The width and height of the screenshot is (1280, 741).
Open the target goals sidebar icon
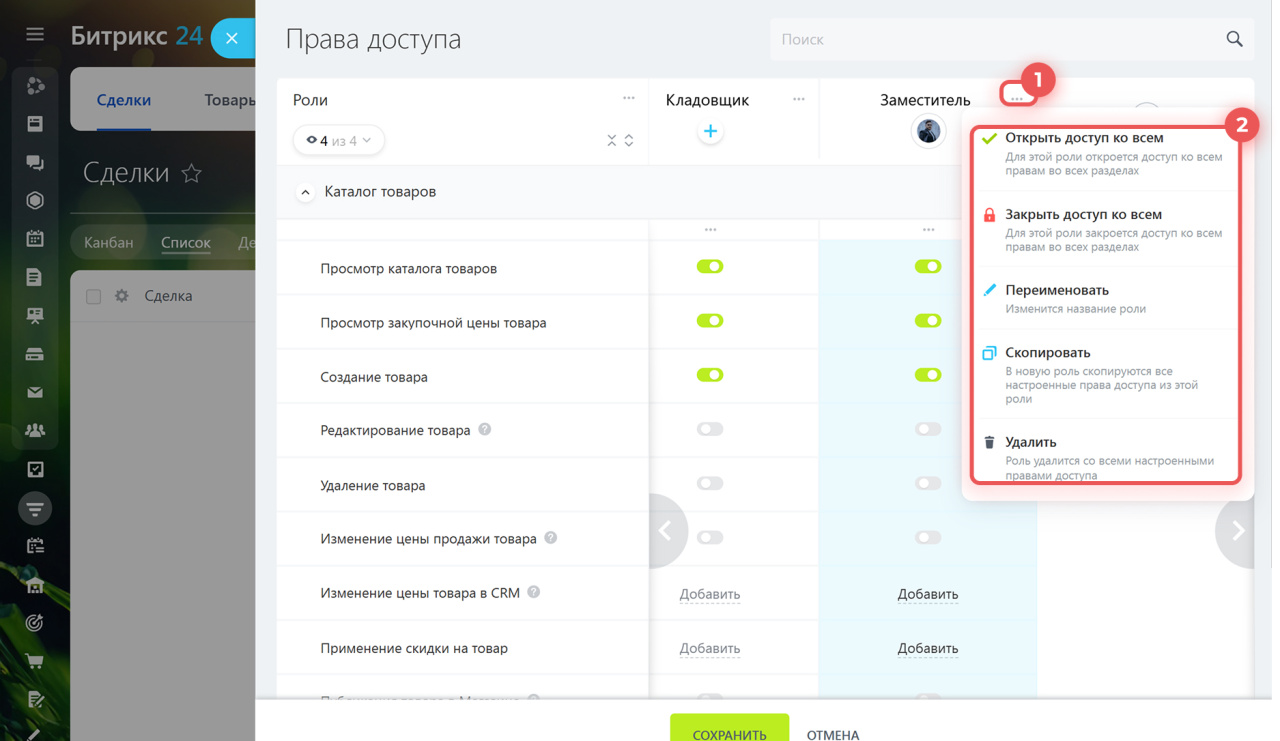pyautogui.click(x=35, y=623)
